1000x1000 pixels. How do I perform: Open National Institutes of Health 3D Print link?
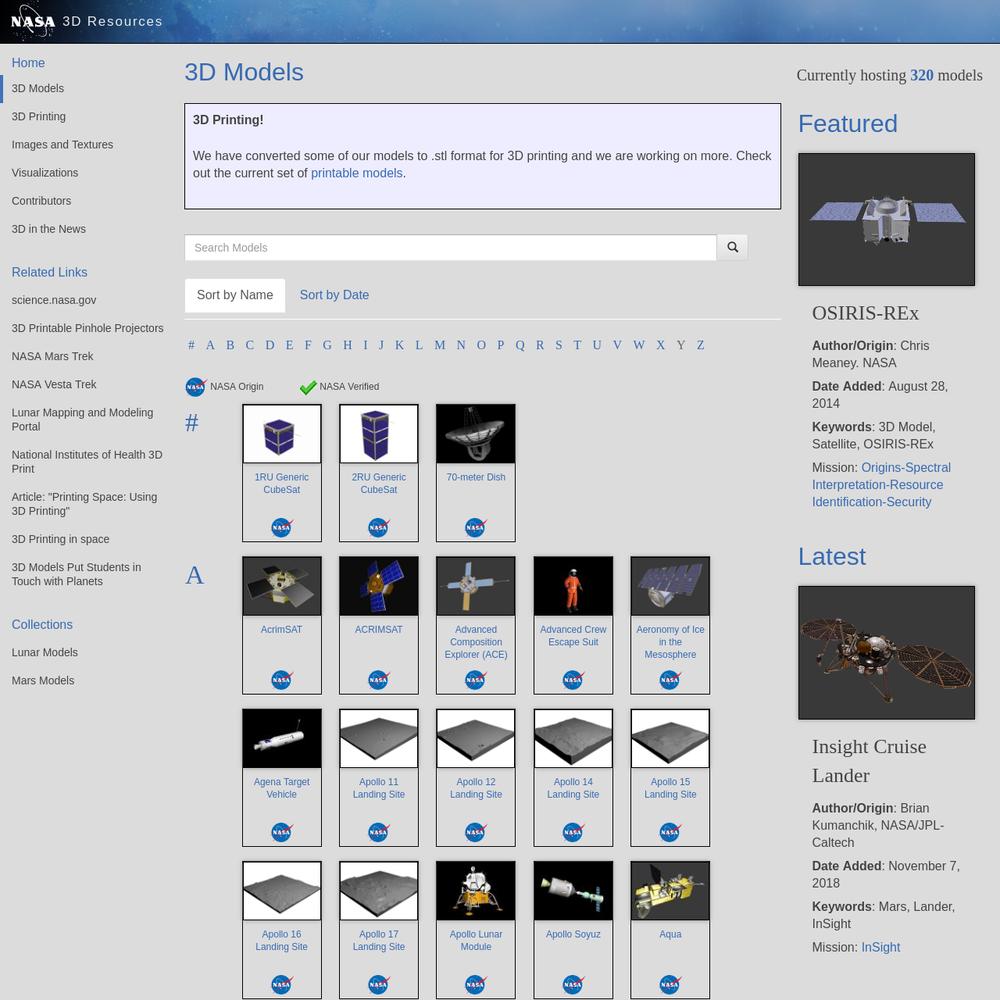(87, 462)
